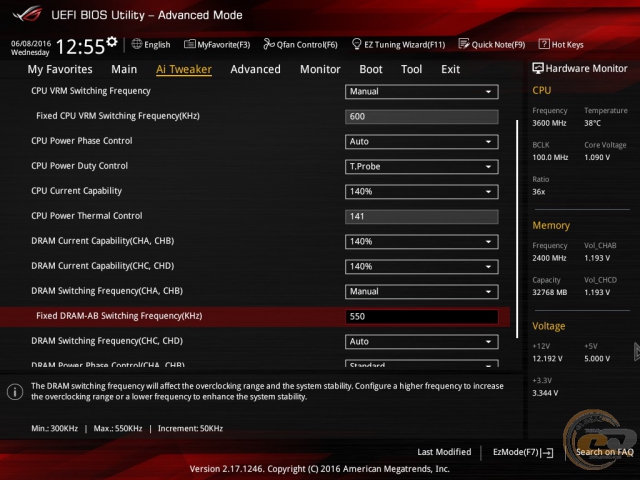
Task: Switch to the Advanced tab
Action: (256, 69)
